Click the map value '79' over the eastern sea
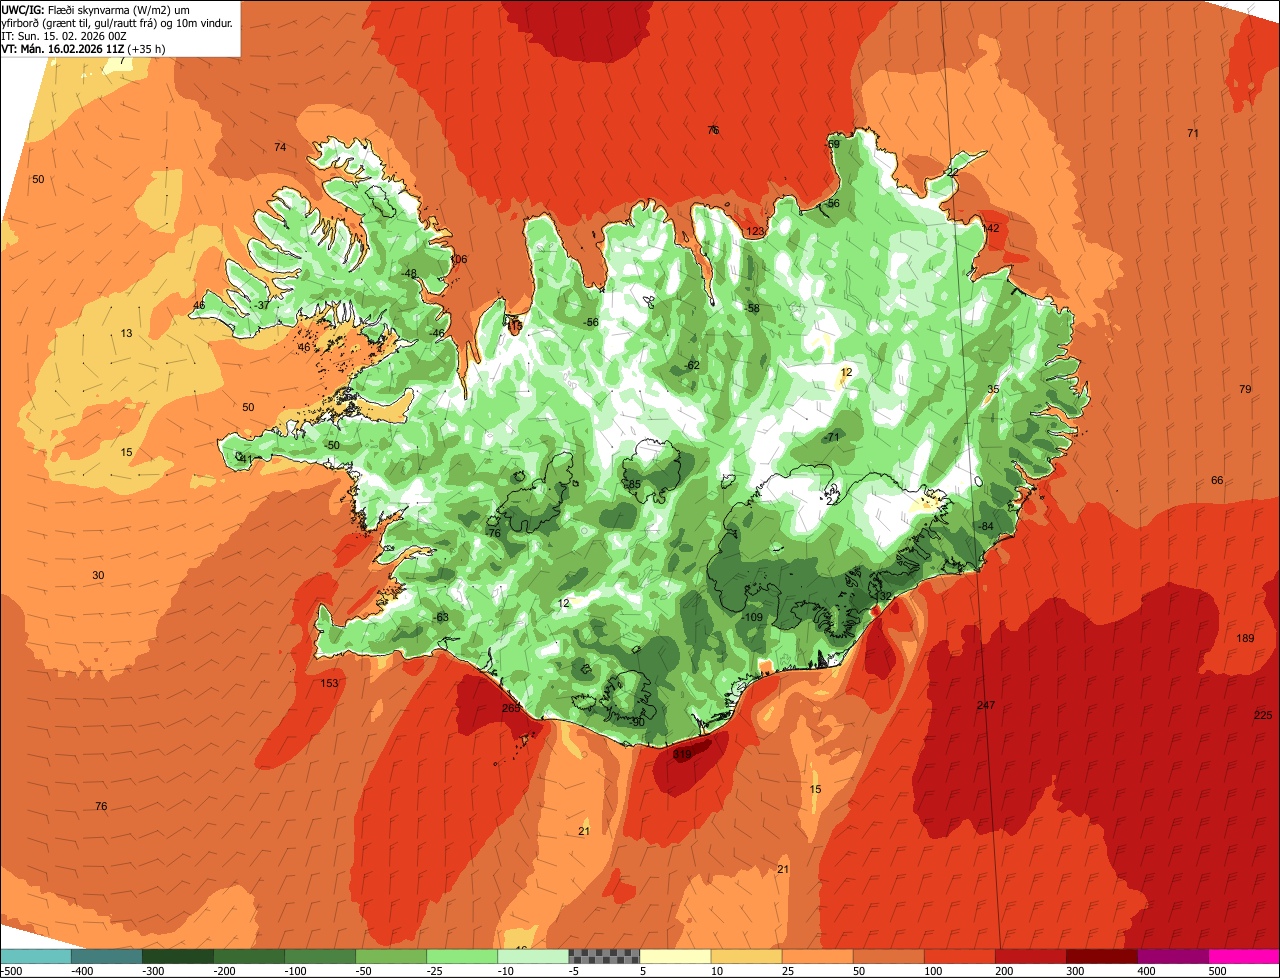 1245,389
